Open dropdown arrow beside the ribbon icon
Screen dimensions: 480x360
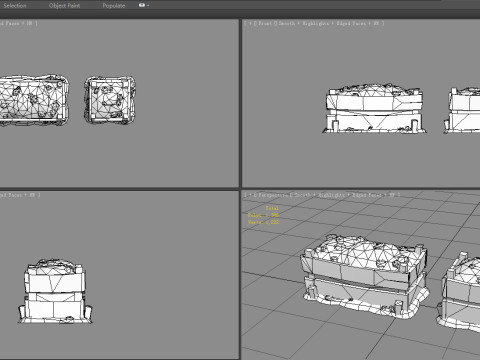[148, 5]
